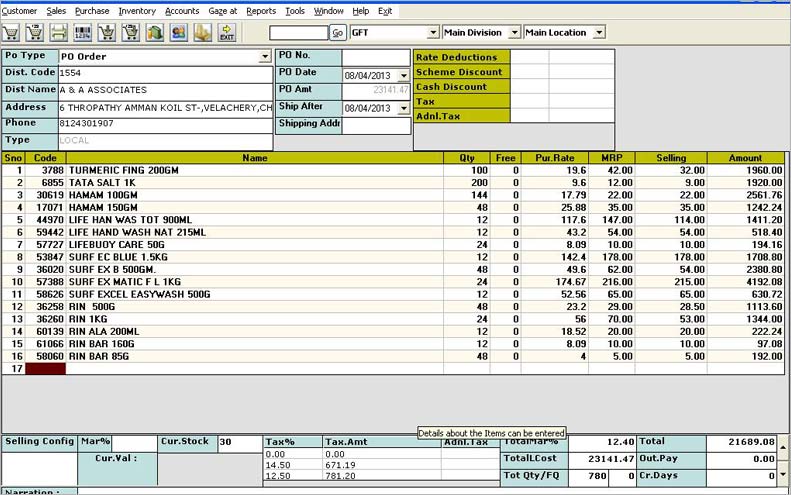Click the Cr.Days value field

tap(742, 476)
